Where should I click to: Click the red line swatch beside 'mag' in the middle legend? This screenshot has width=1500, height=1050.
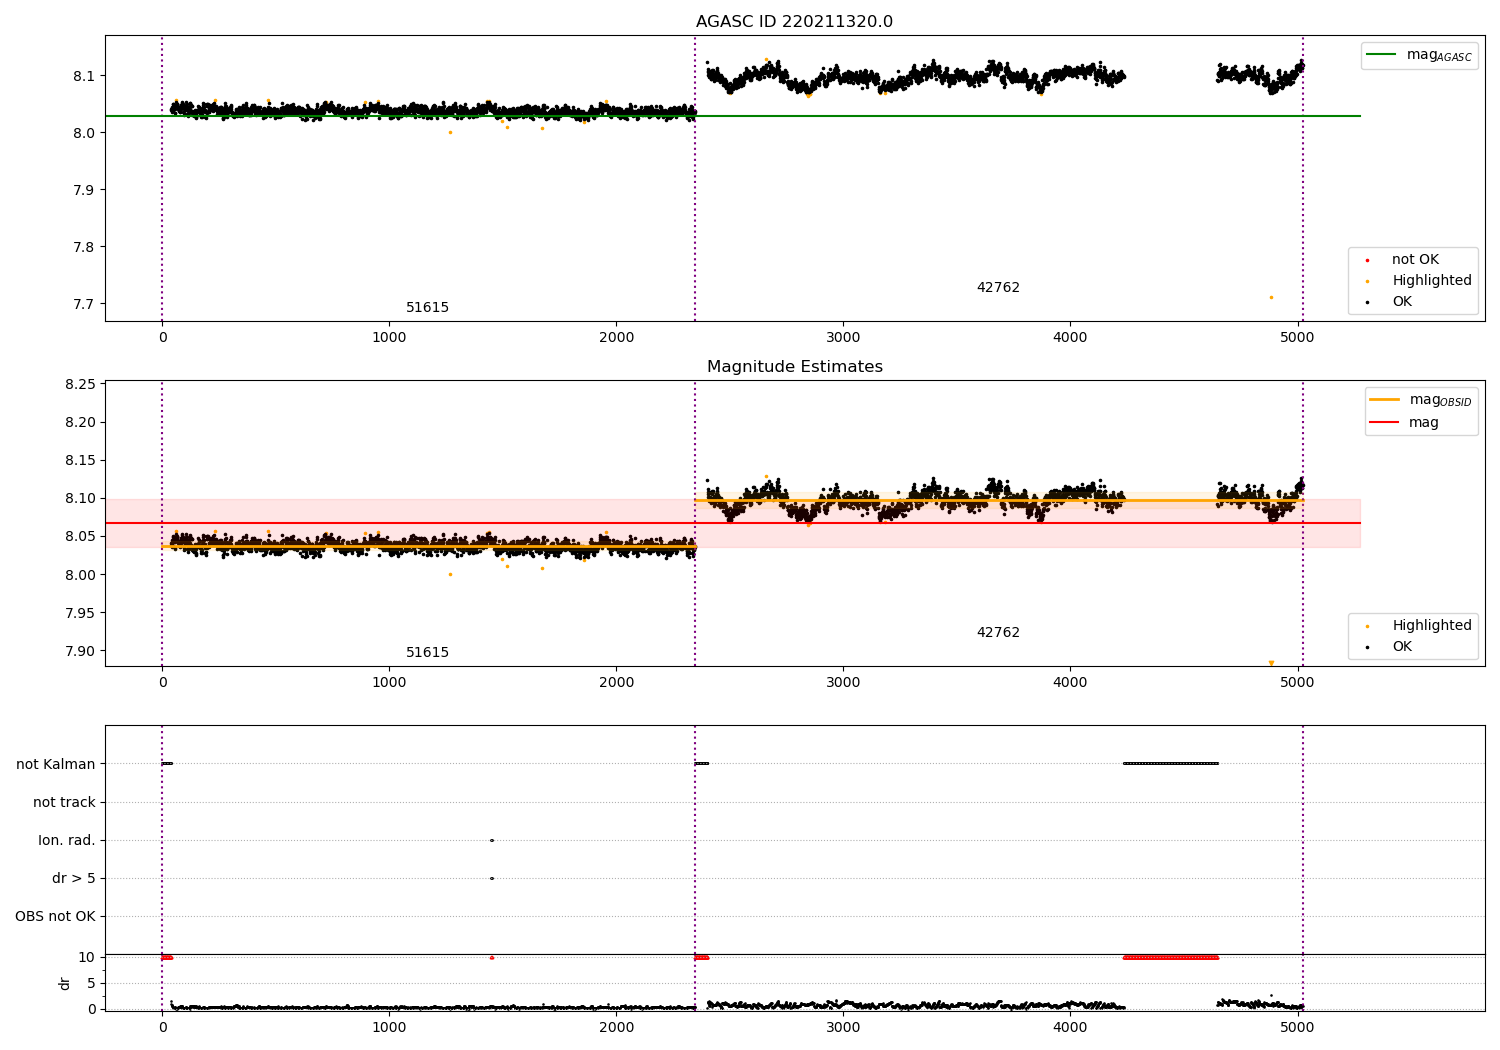(1385, 422)
